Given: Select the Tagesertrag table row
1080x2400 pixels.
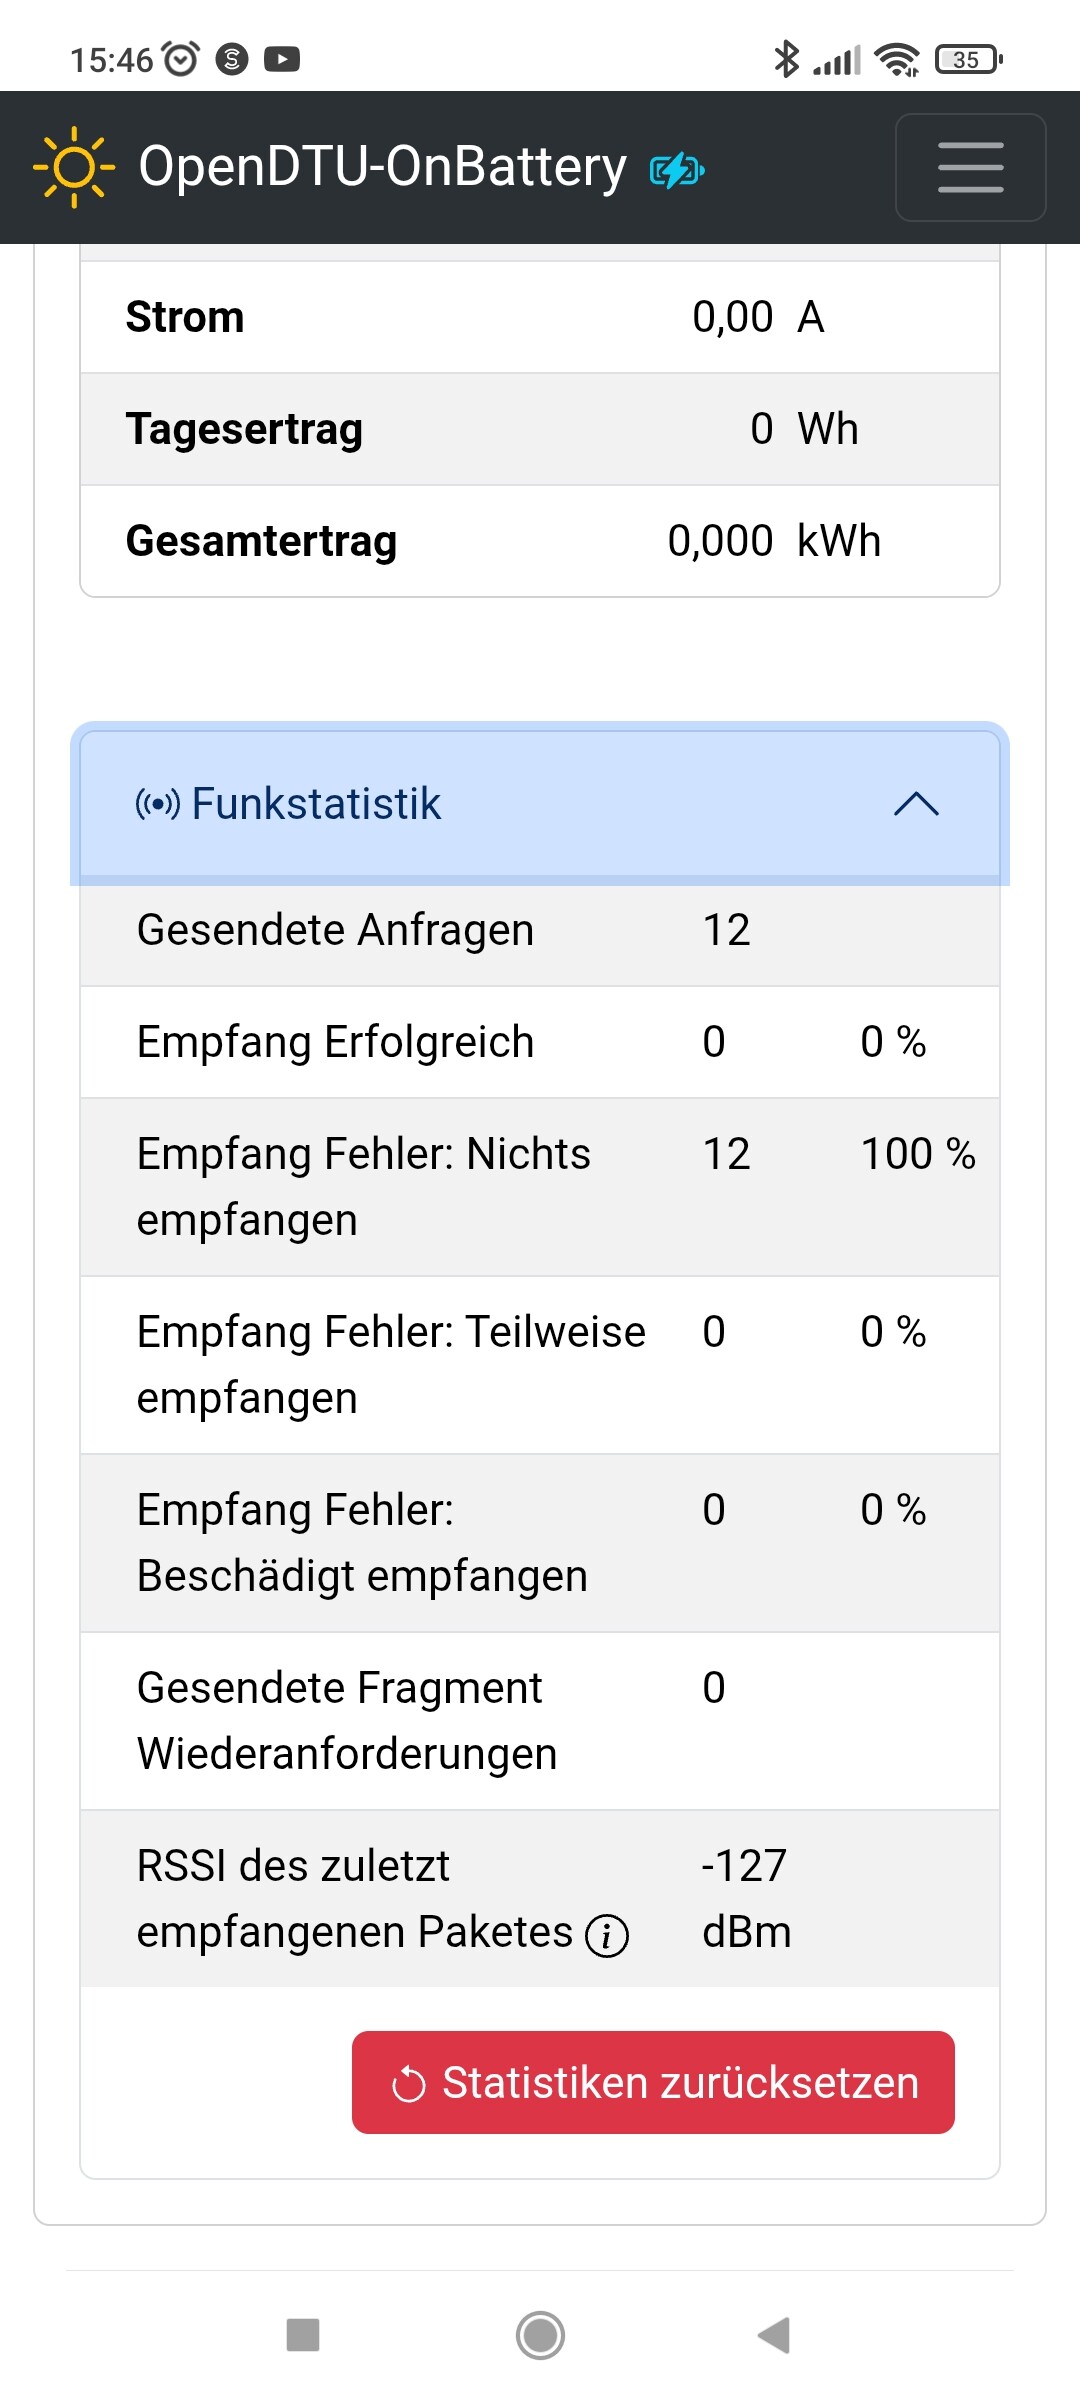Looking at the screenshot, I should click(540, 429).
